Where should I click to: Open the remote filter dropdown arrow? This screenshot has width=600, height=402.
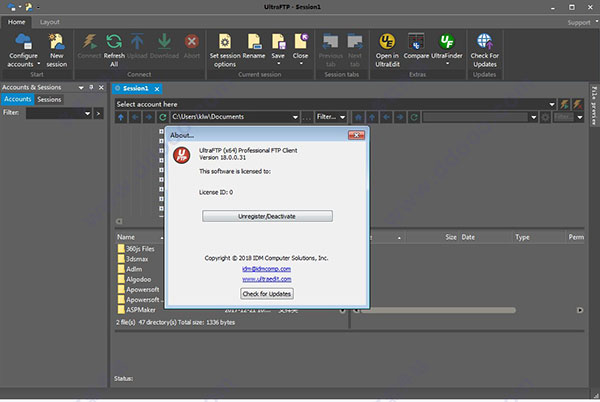pos(580,117)
